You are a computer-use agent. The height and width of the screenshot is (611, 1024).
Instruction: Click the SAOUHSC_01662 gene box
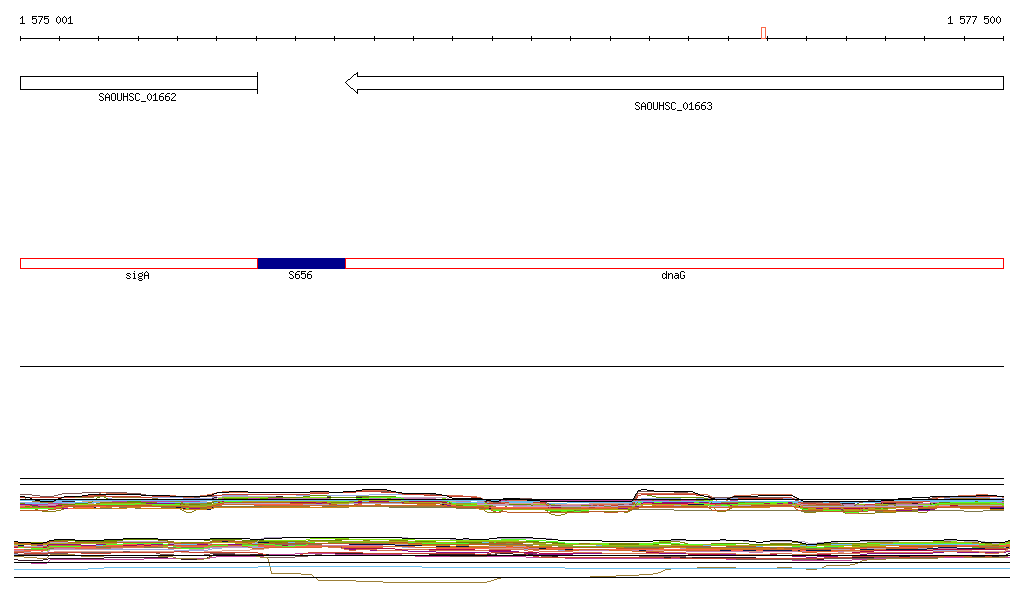pos(139,83)
